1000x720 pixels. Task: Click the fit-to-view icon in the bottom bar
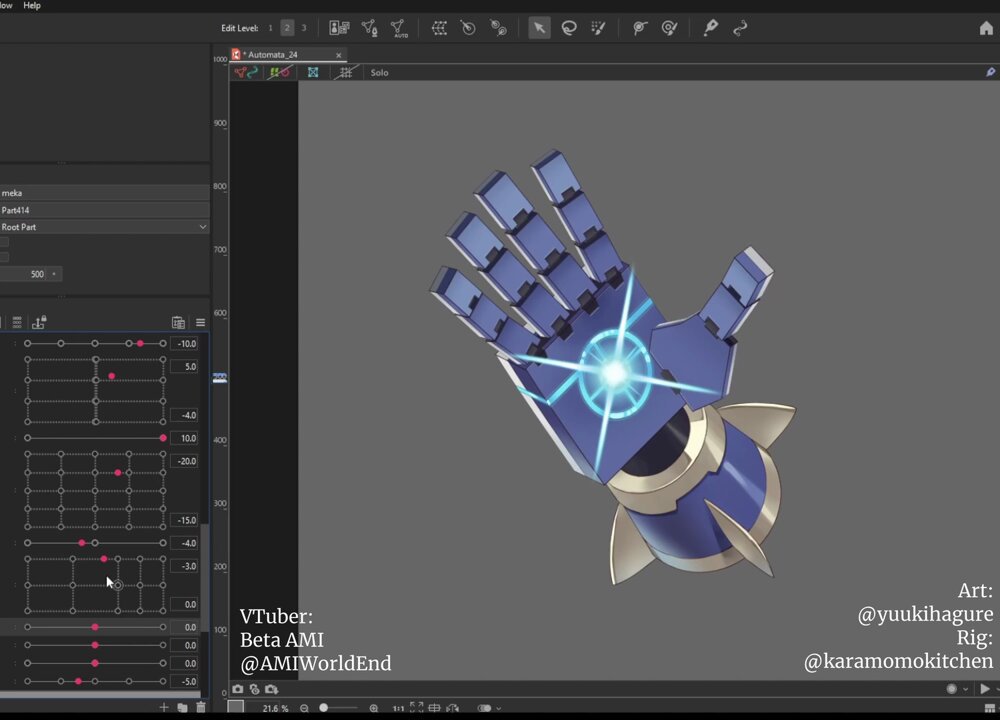(x=417, y=708)
